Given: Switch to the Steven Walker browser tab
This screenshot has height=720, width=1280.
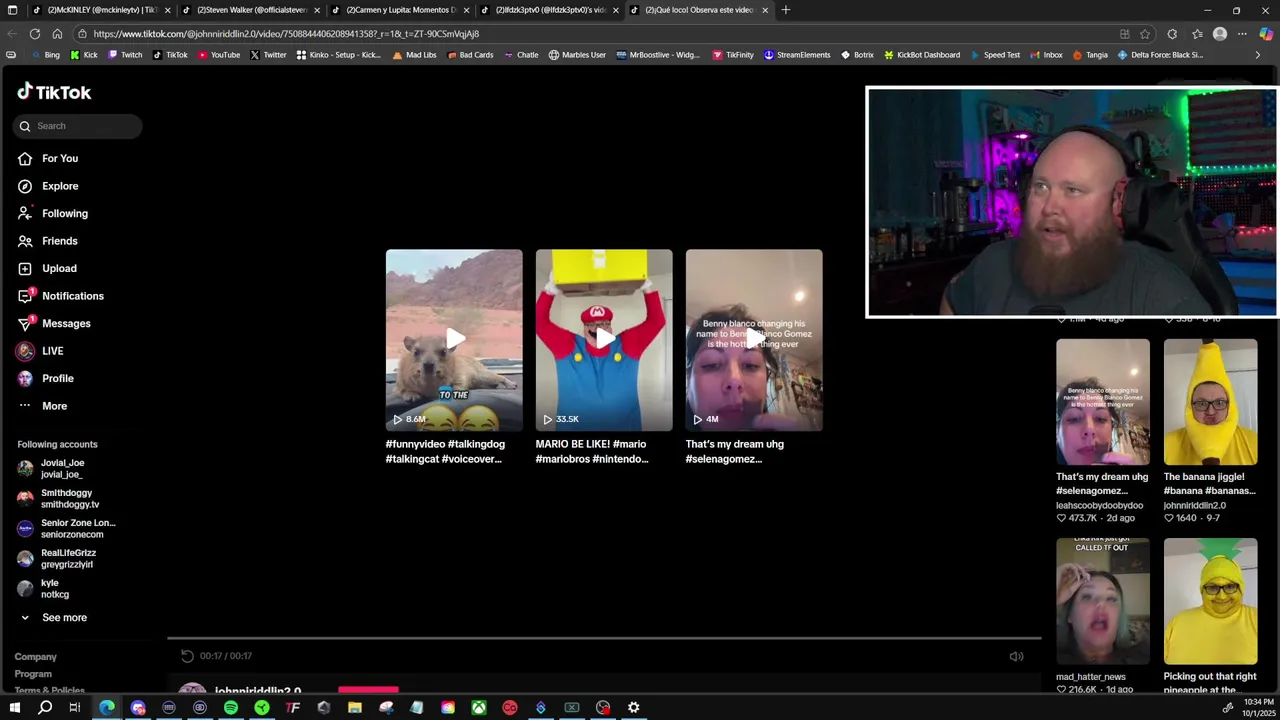Looking at the screenshot, I should pos(250,10).
